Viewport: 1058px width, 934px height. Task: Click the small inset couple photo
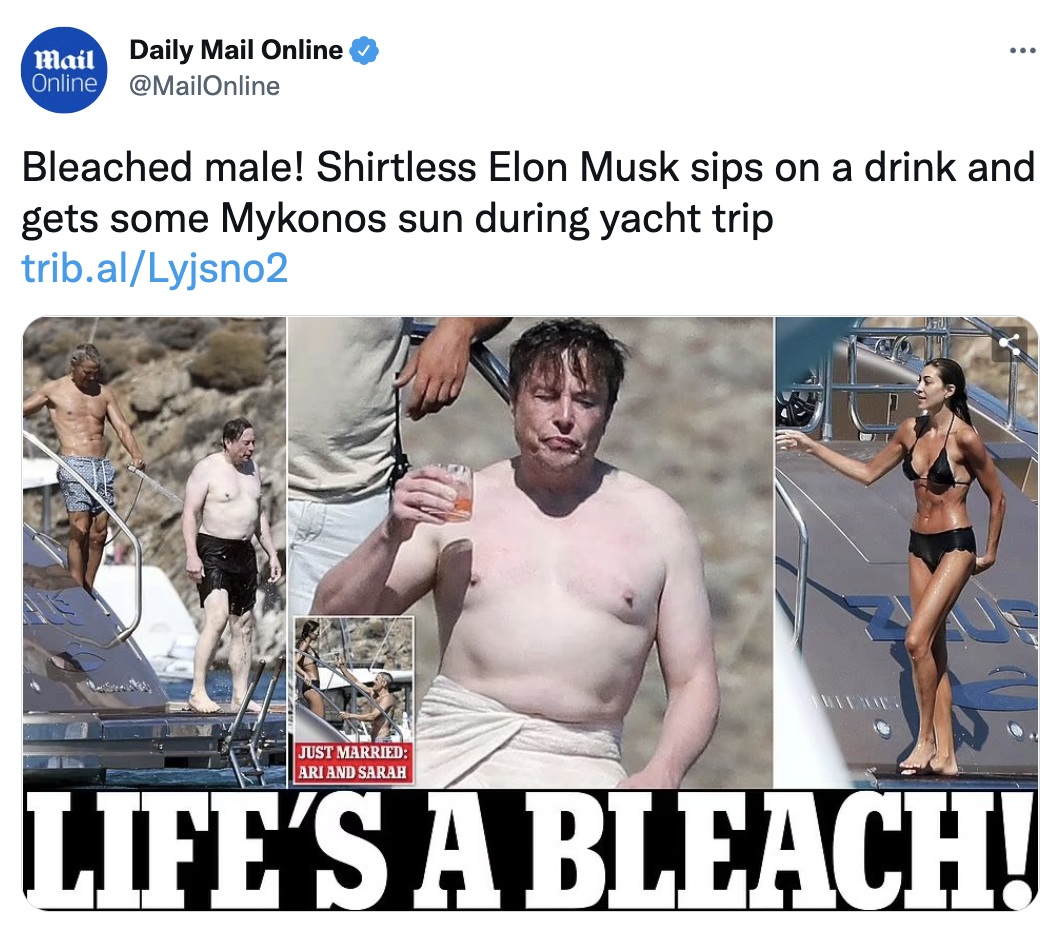[354, 679]
